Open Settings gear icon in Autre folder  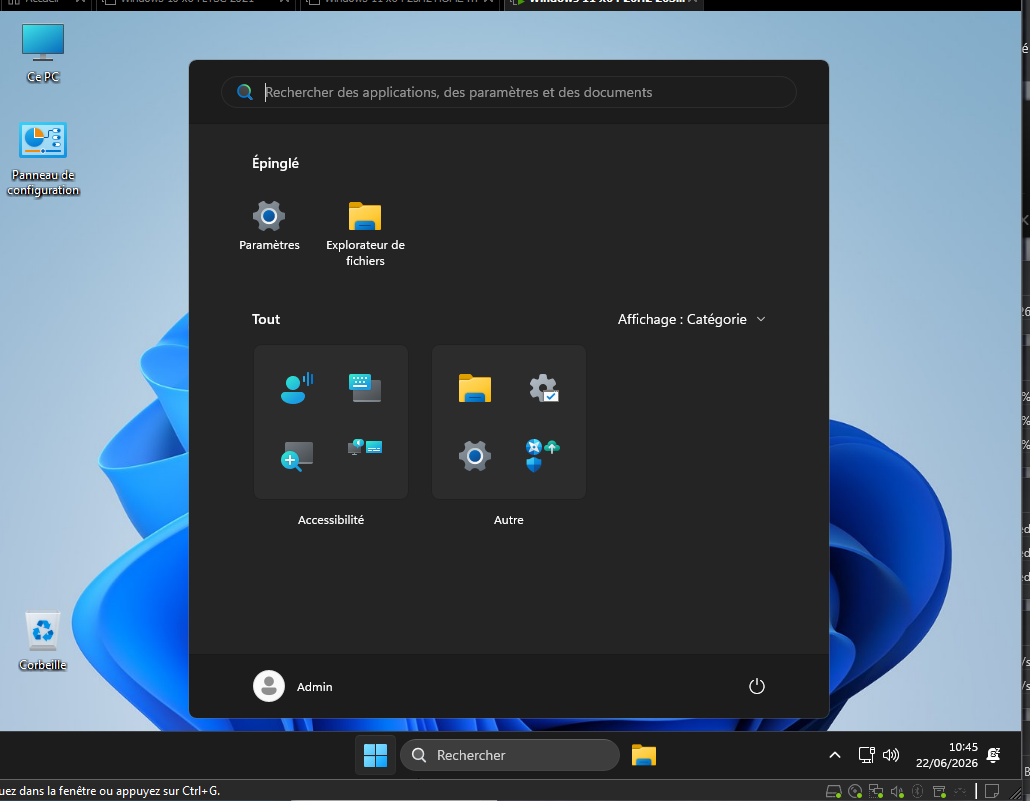pos(474,456)
